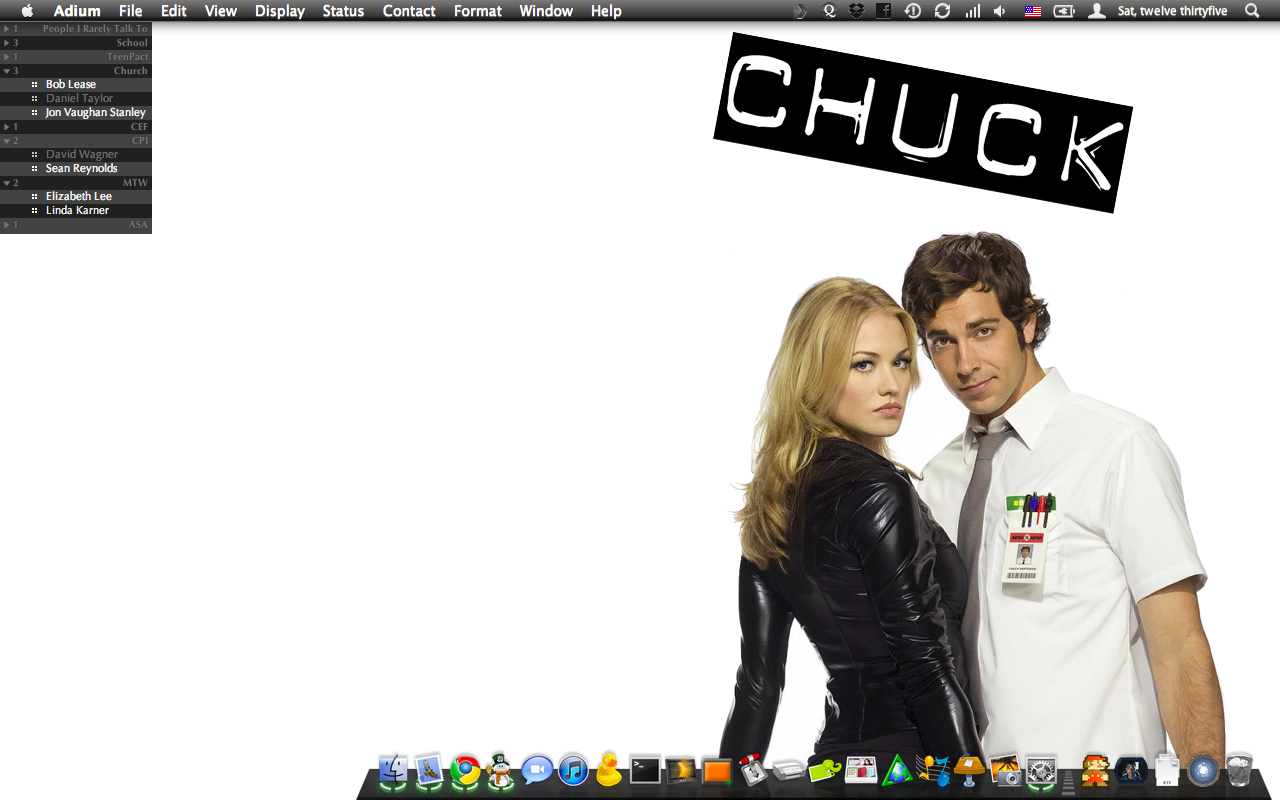Open the Apple menu
This screenshot has width=1280, height=800.
(x=27, y=11)
